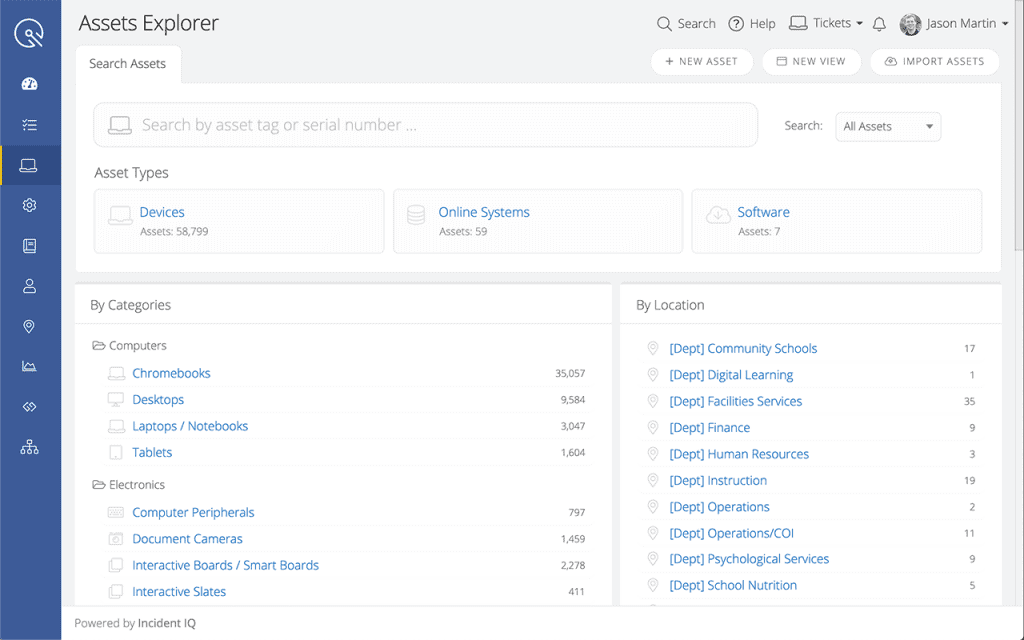This screenshot has height=640, width=1024.
Task: Open the All Assets search filter dropdown
Action: point(887,126)
